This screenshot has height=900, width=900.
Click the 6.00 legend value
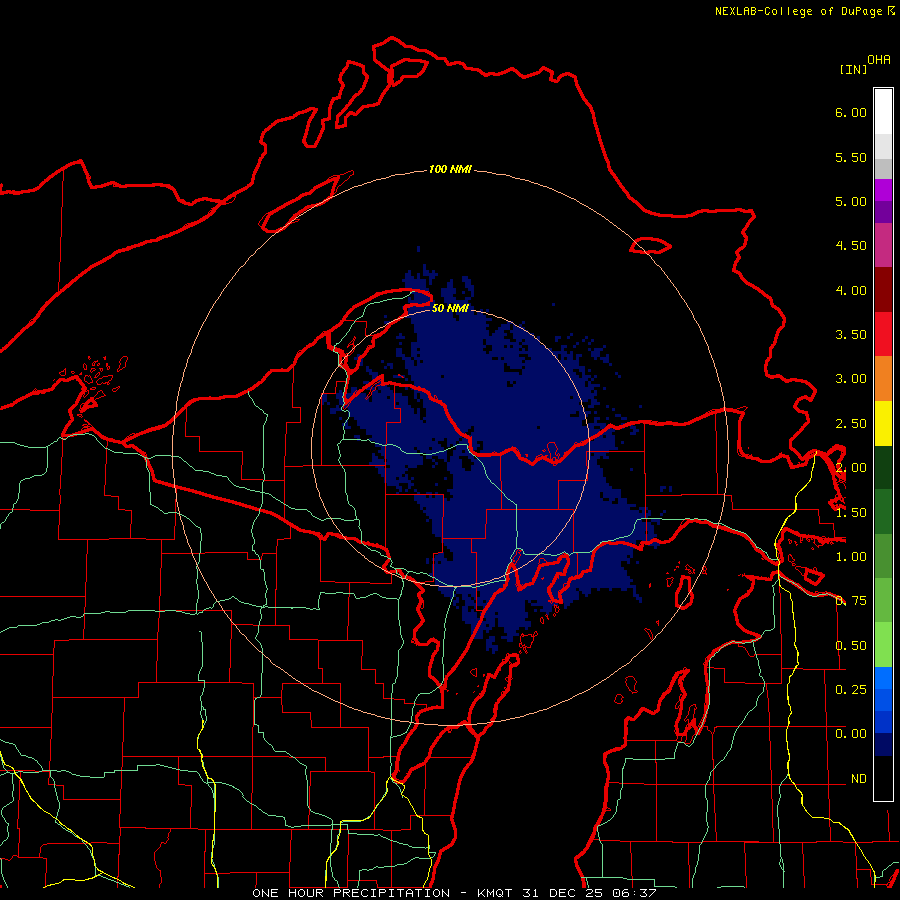851,112
